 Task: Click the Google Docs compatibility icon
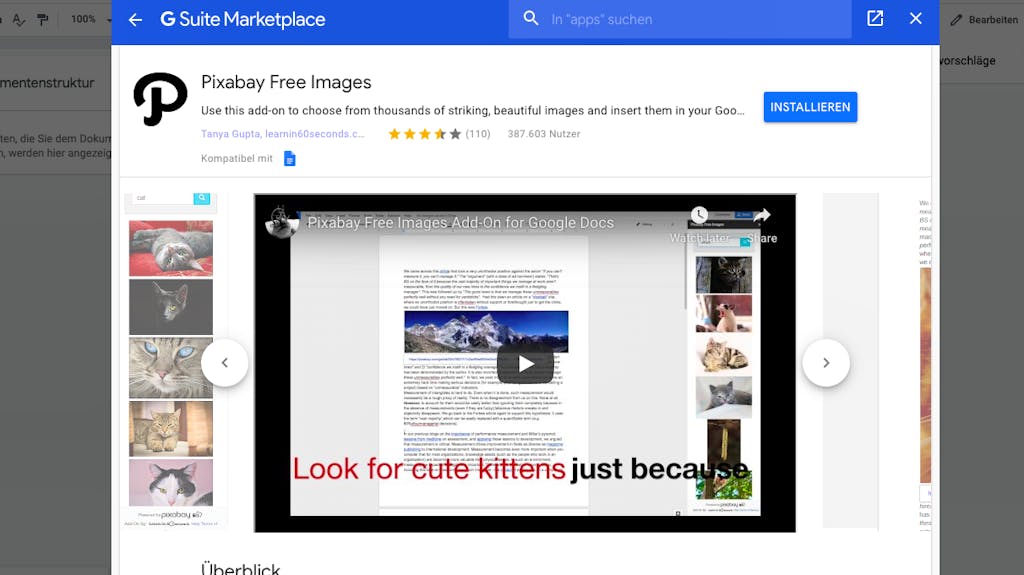pos(289,159)
